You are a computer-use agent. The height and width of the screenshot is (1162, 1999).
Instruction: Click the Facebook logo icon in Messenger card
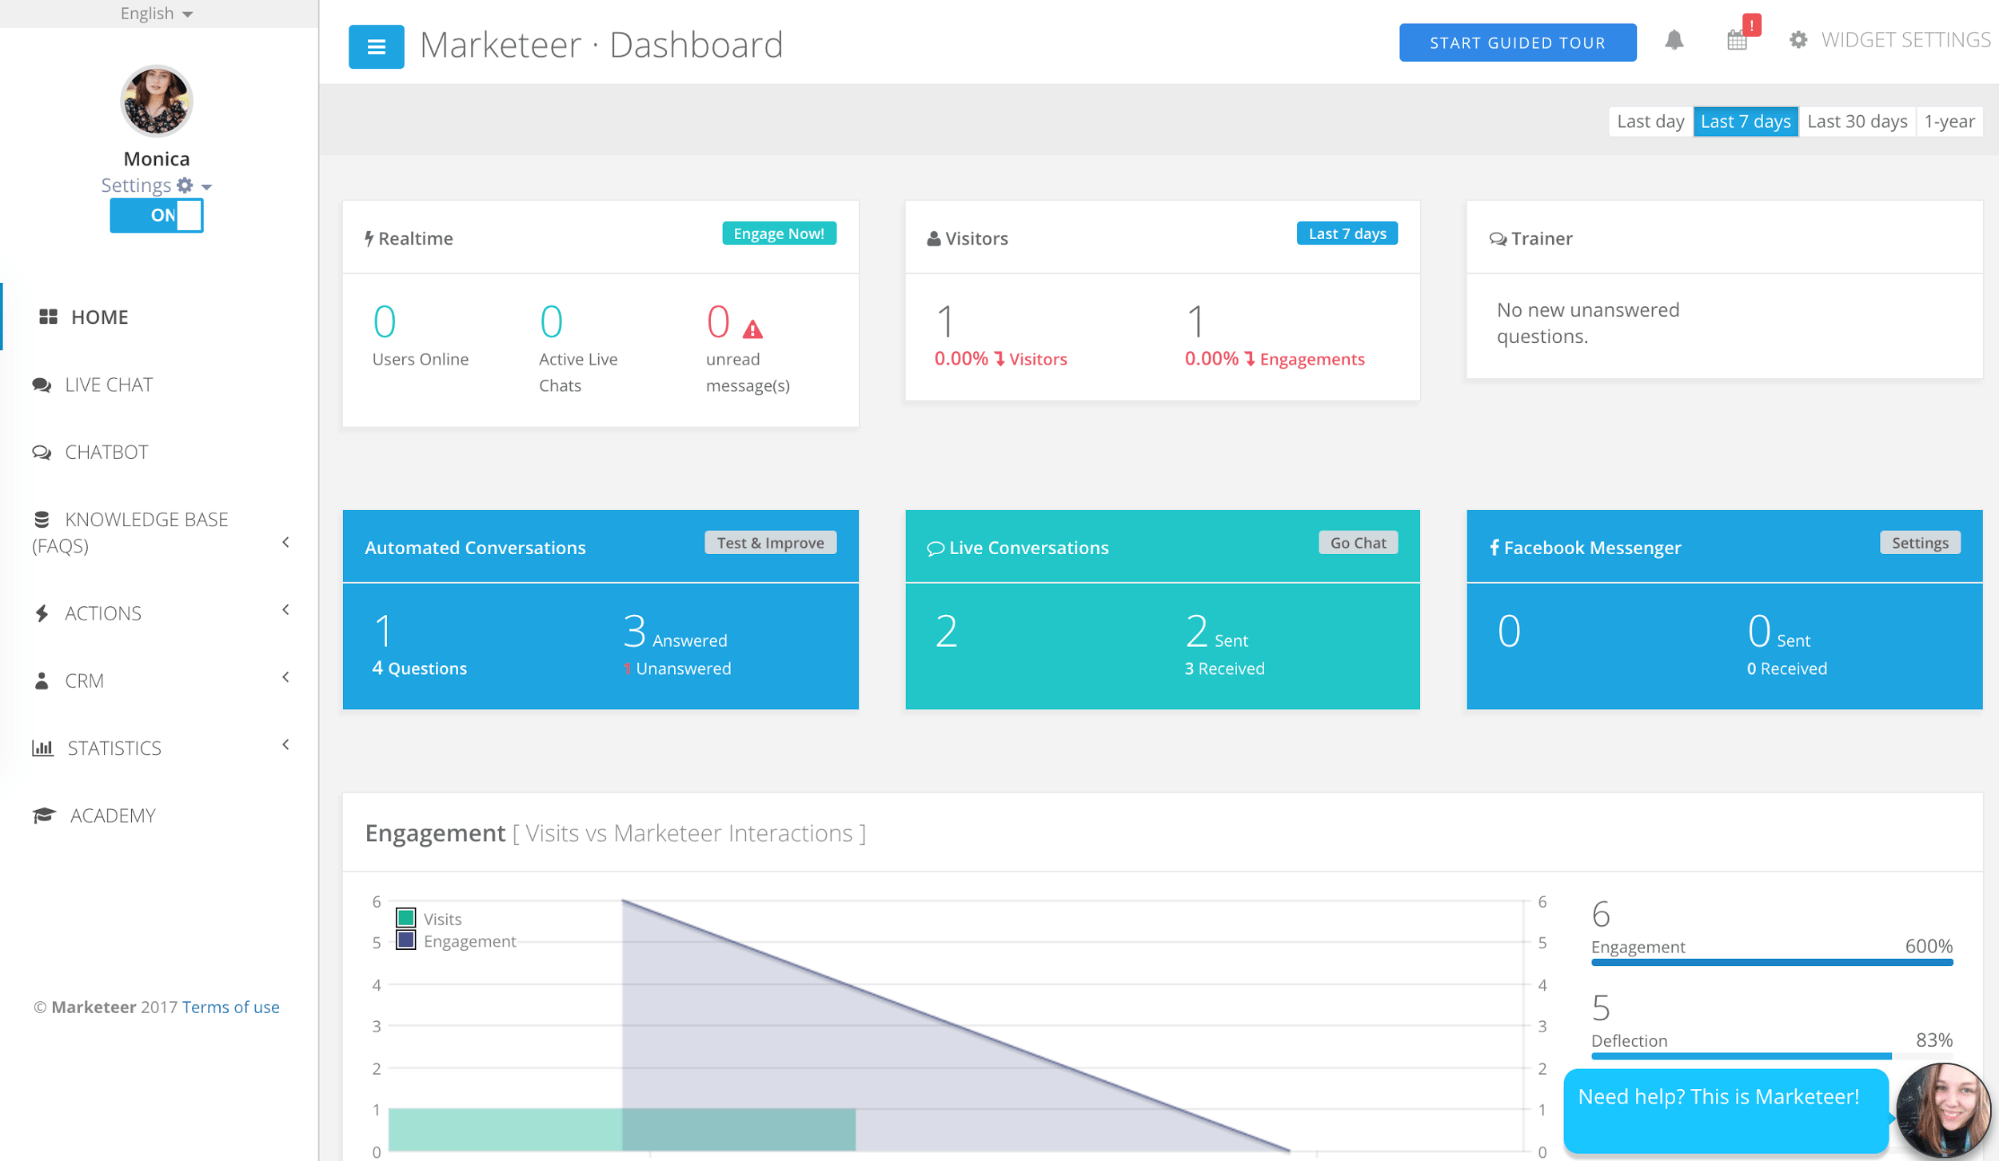click(1494, 547)
